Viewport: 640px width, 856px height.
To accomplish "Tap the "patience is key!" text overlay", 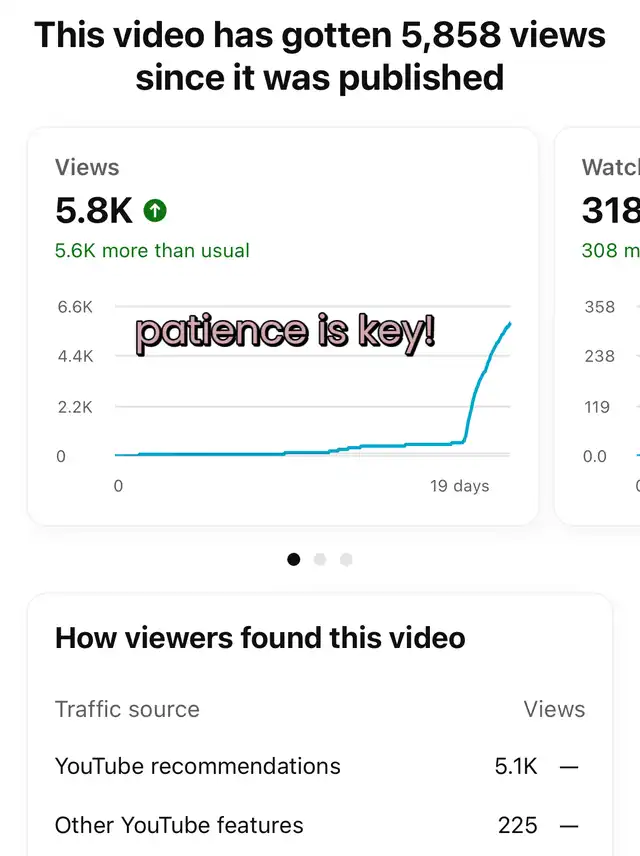I will (x=286, y=333).
